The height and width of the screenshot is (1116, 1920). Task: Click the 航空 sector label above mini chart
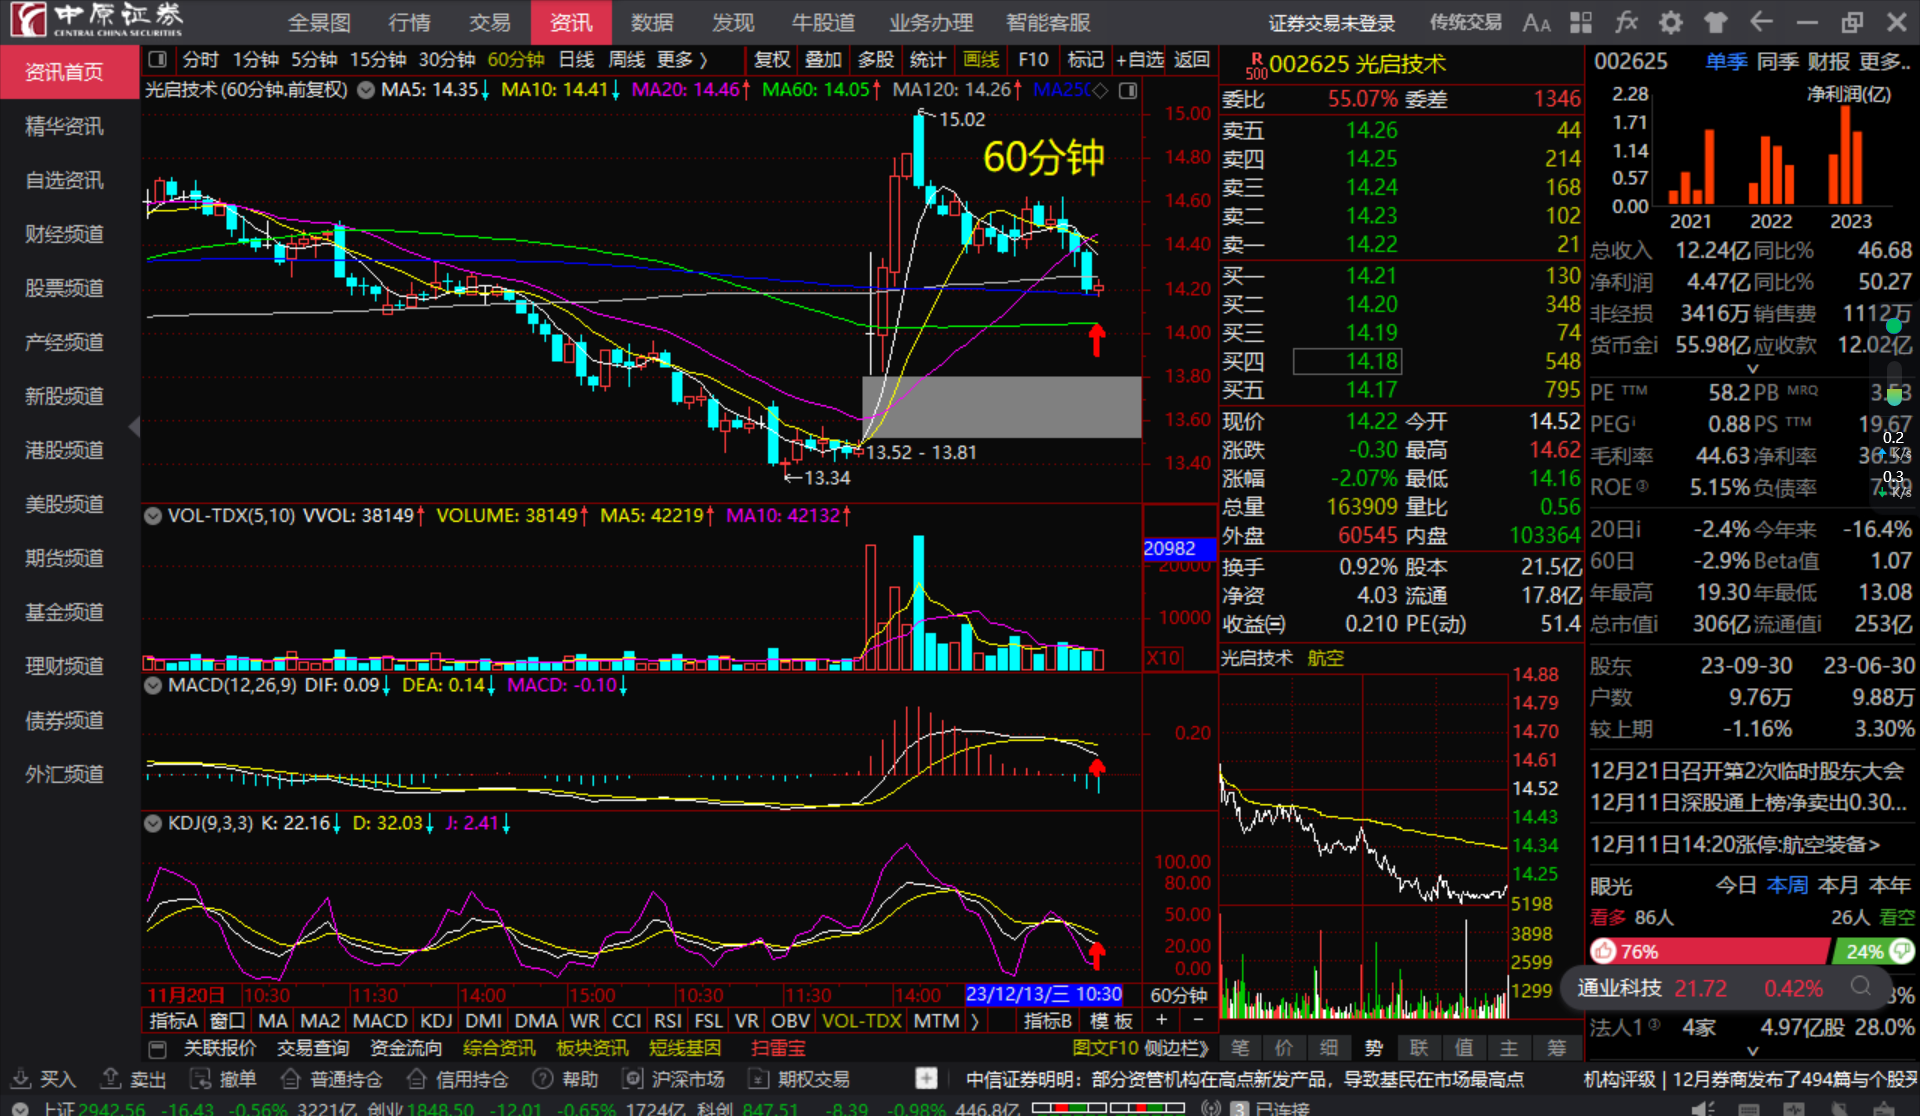pyautogui.click(x=1325, y=659)
